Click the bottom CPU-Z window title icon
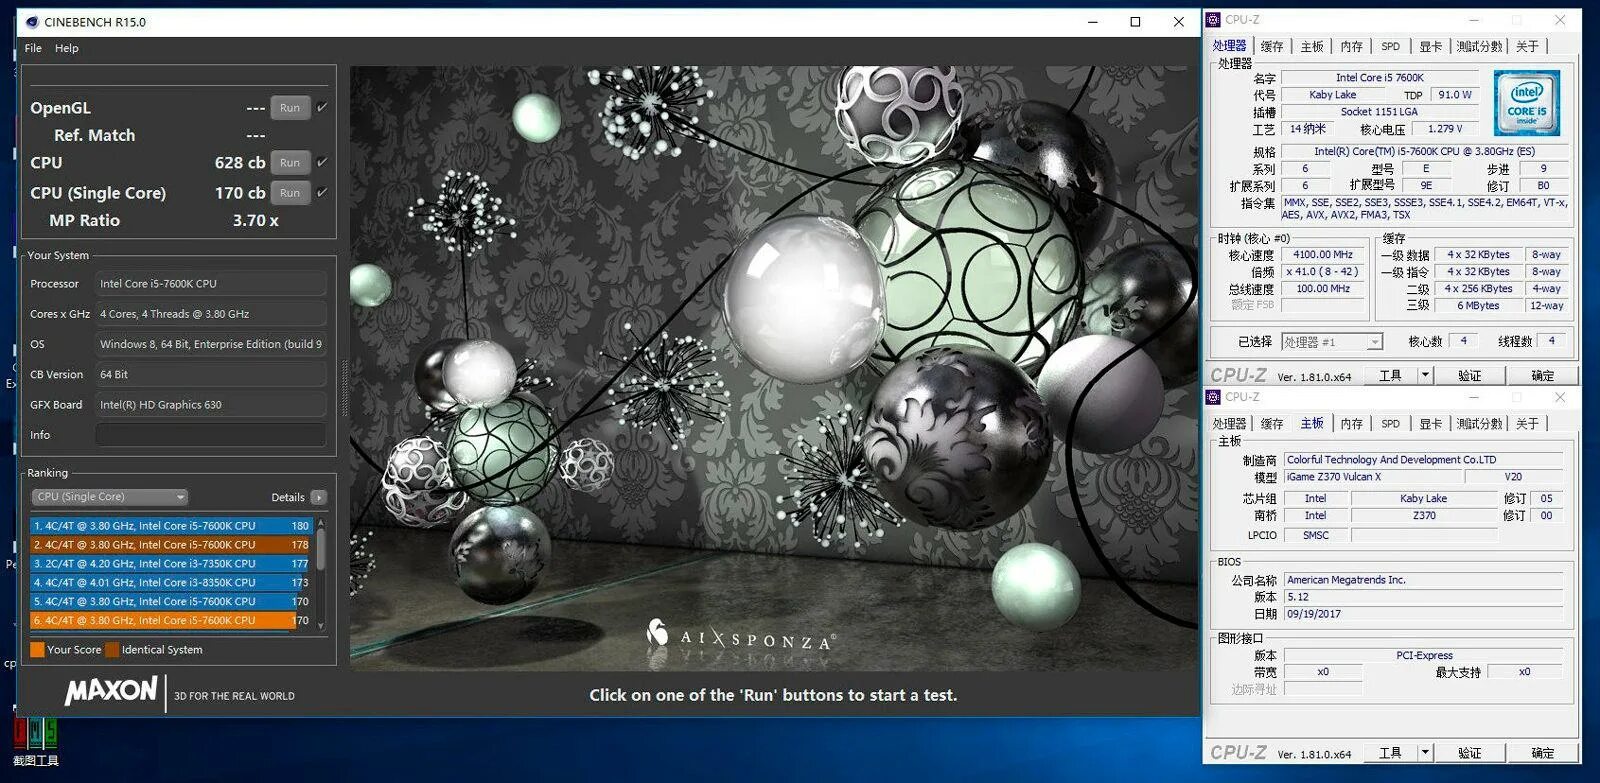1600x783 pixels. point(1213,397)
